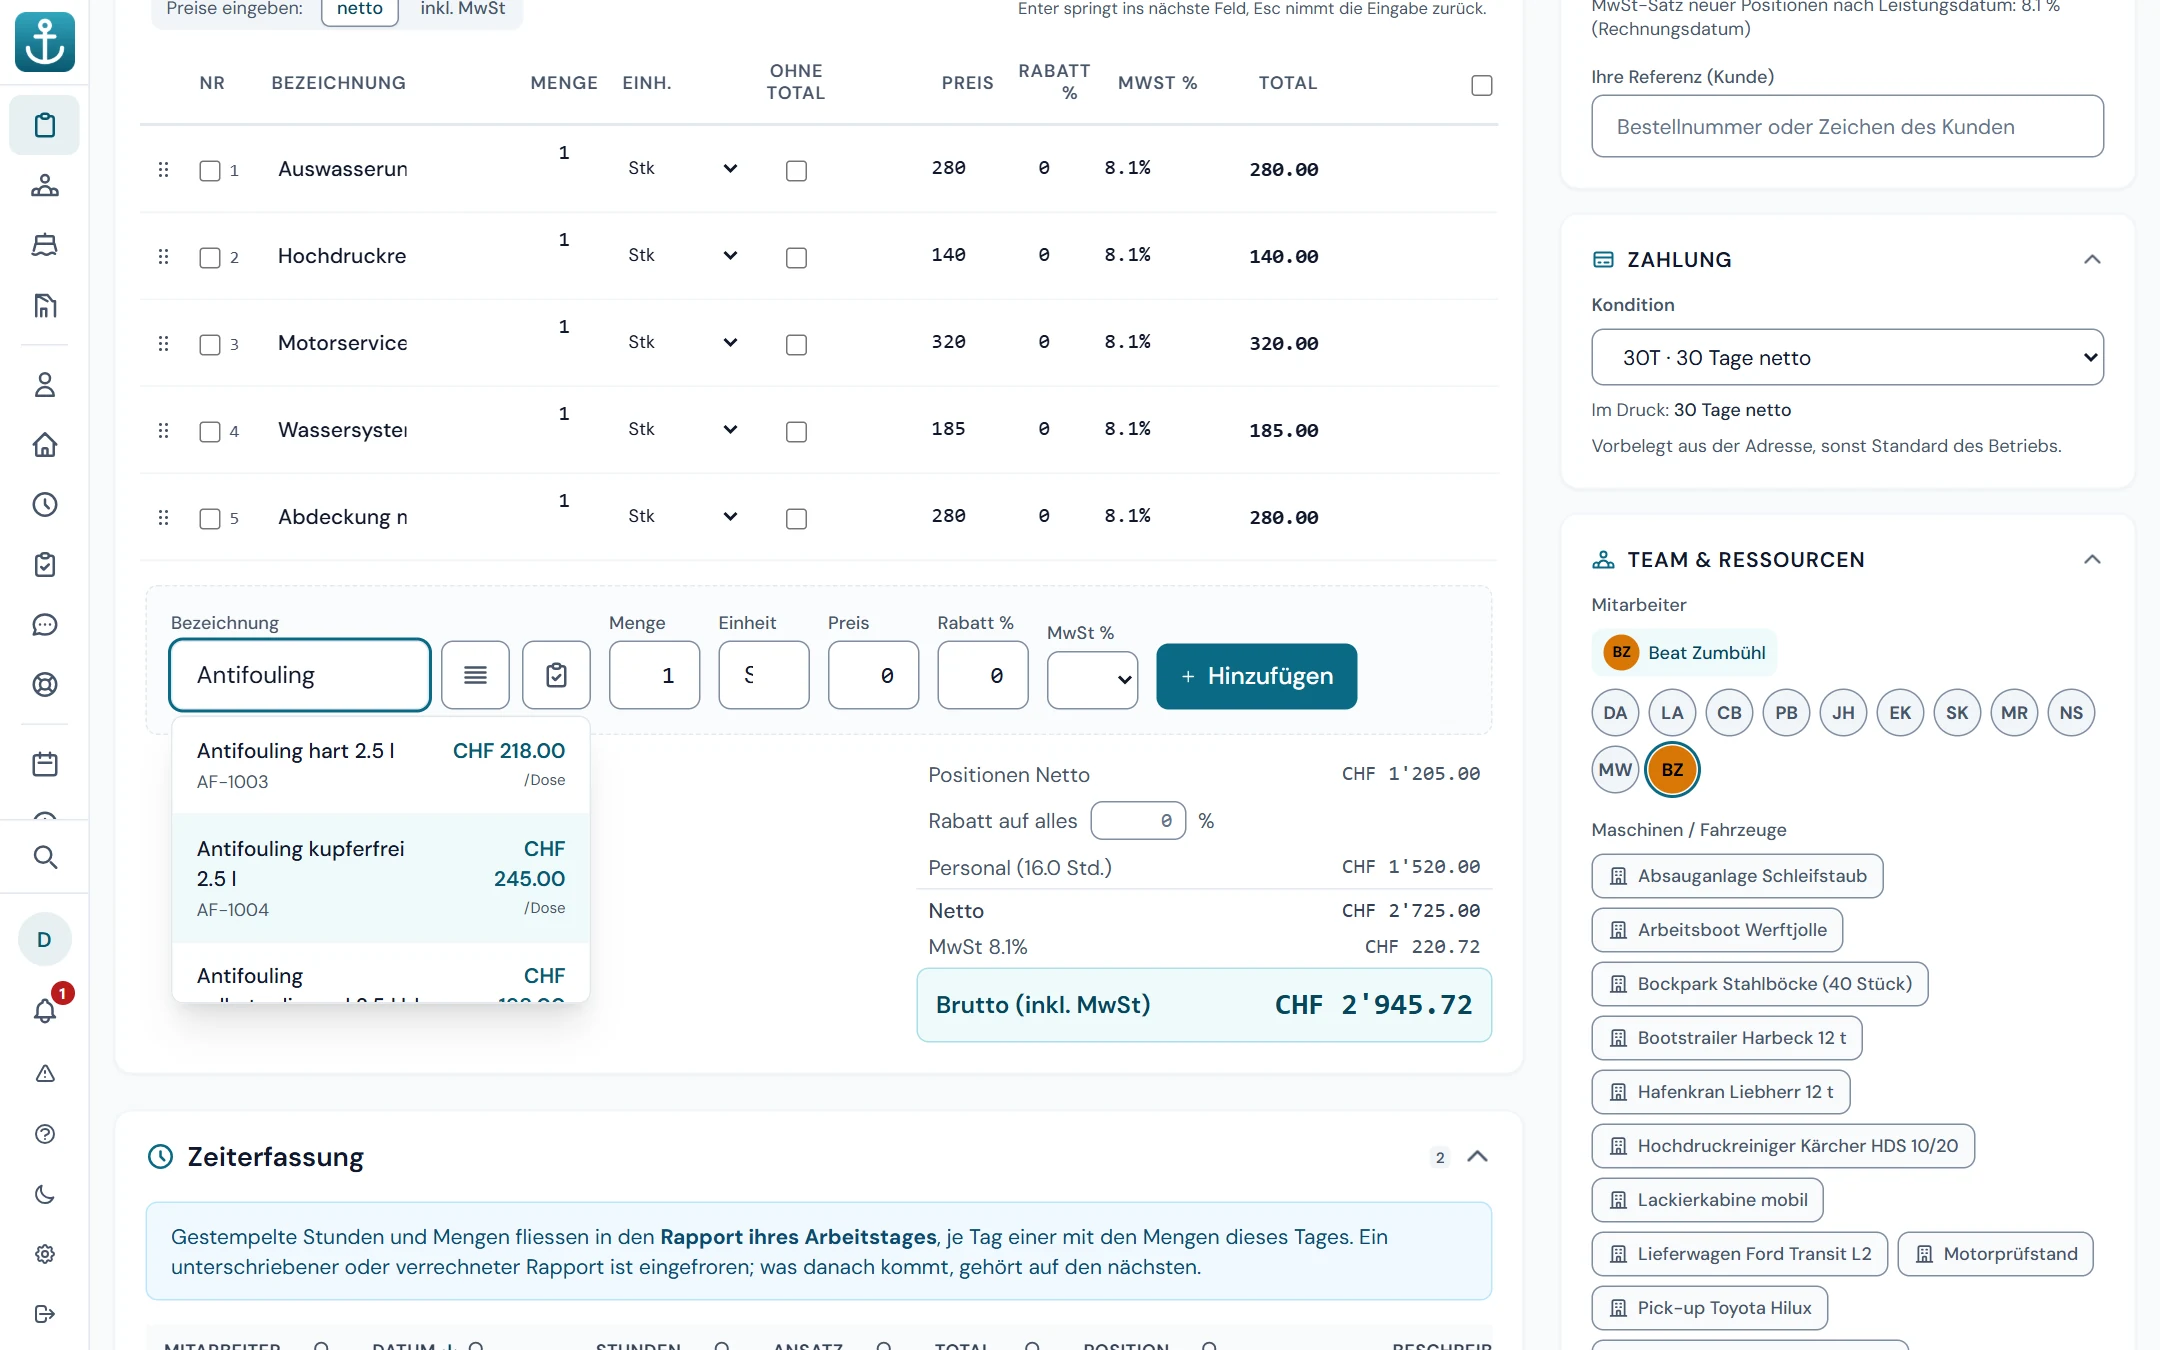Open the calendar sidebar icon
The image size is (2160, 1350).
click(45, 765)
